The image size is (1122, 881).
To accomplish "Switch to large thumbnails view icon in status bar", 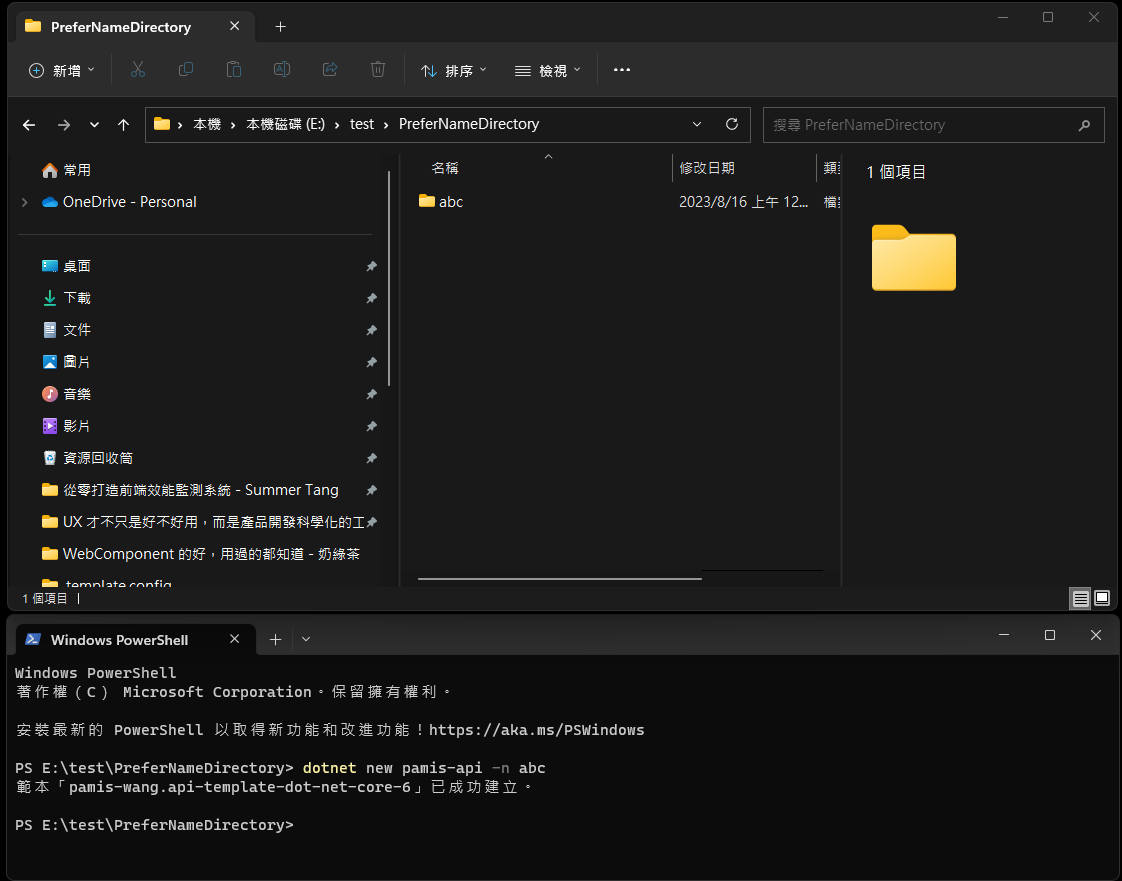I will (1102, 598).
